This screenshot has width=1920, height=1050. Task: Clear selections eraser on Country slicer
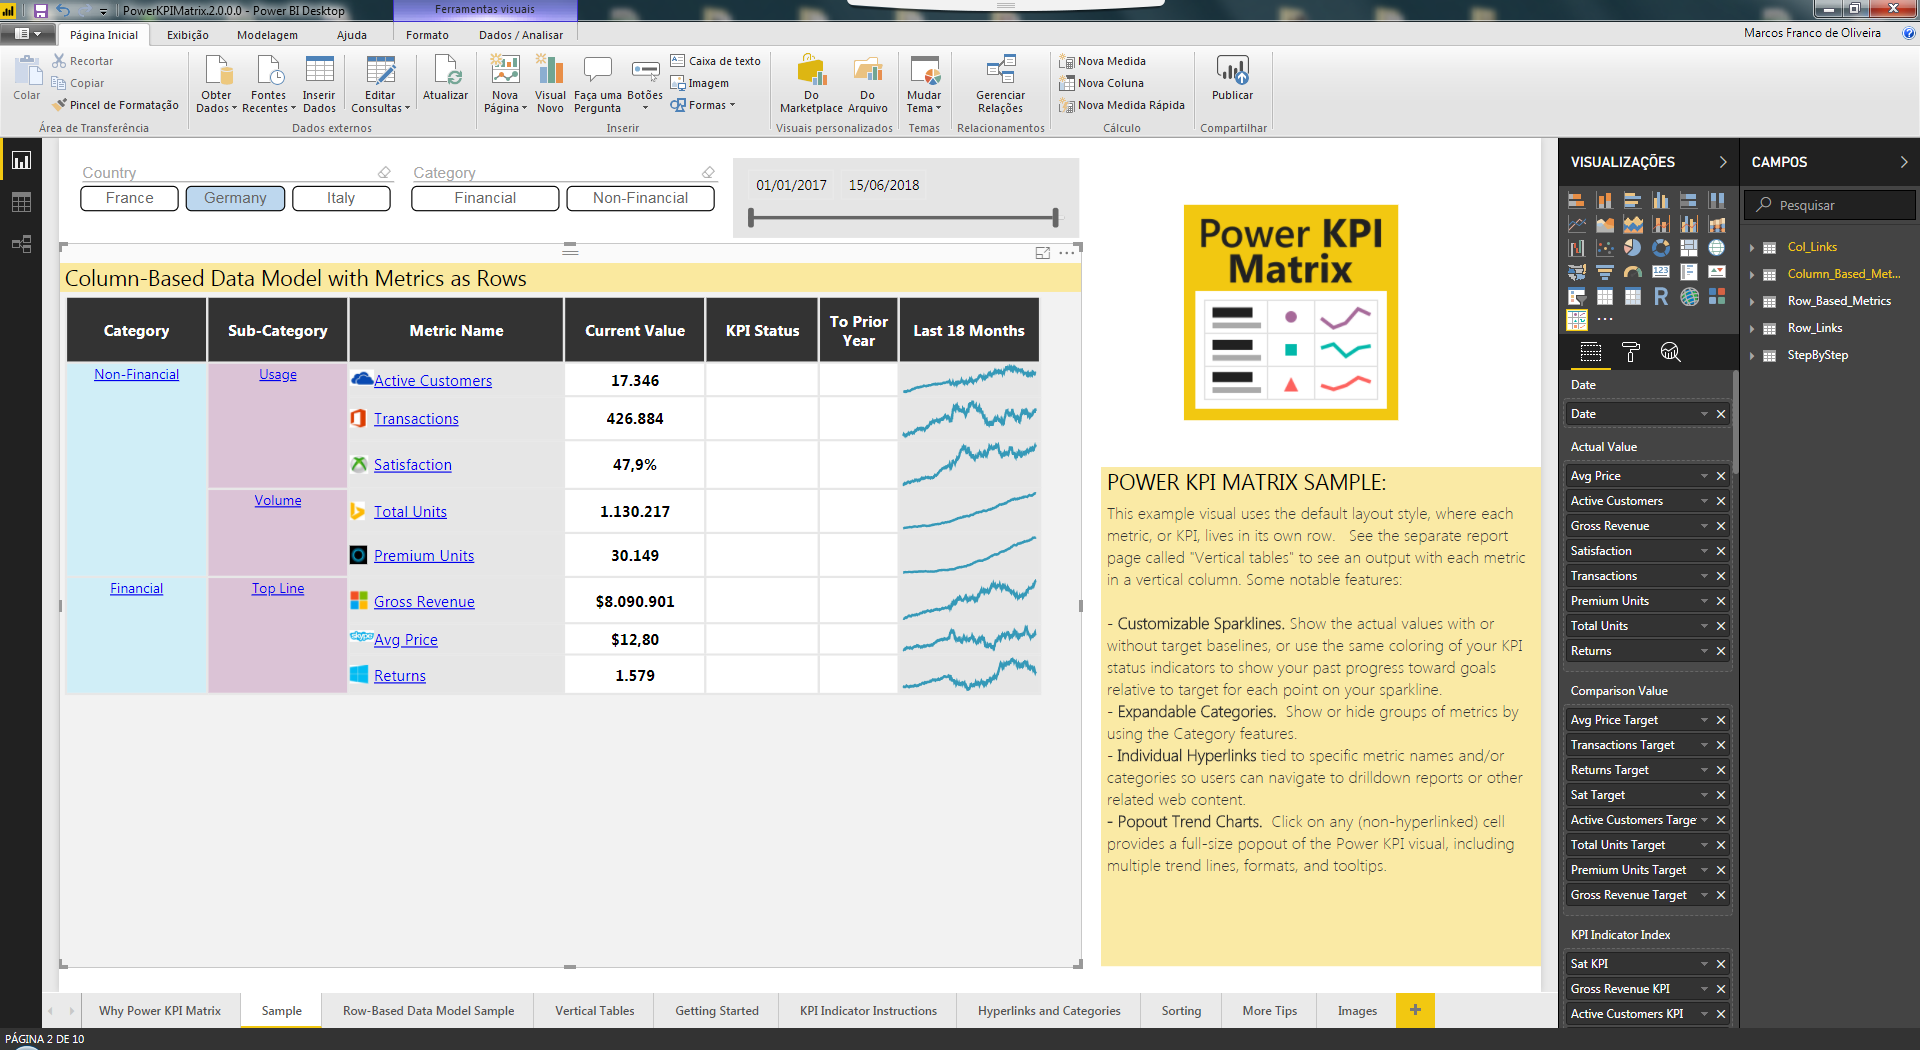point(384,172)
